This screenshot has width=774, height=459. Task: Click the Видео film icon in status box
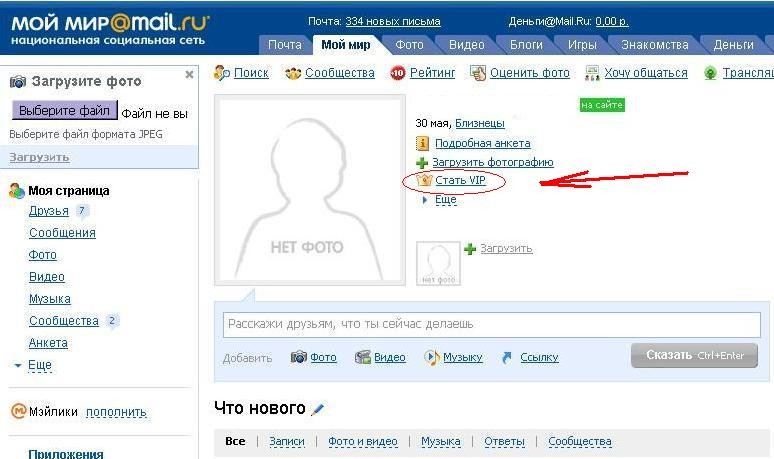(363, 357)
